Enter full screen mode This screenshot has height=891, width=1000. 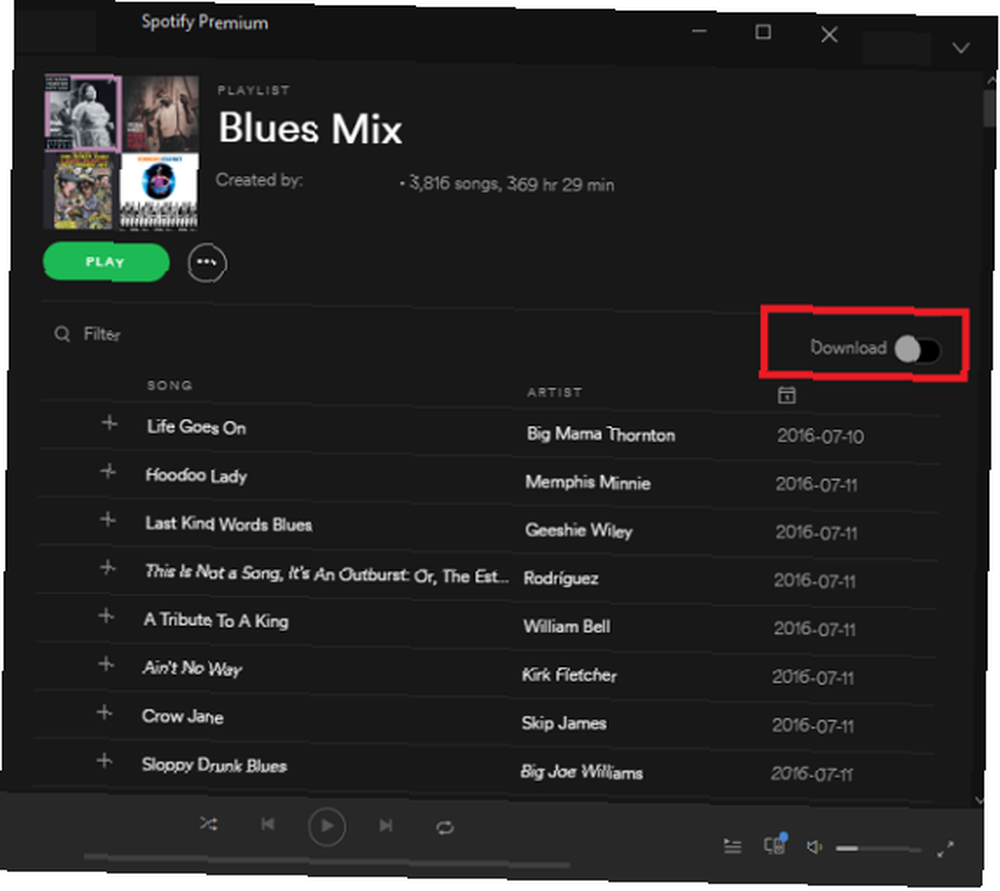[x=945, y=848]
